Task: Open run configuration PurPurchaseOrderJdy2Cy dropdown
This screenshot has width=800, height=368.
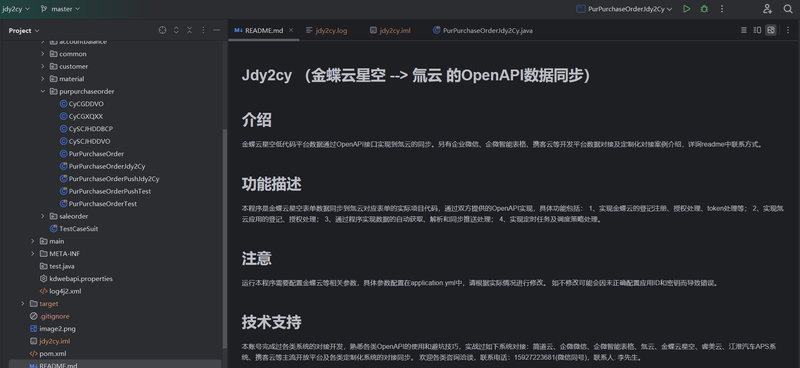Action: (x=624, y=9)
